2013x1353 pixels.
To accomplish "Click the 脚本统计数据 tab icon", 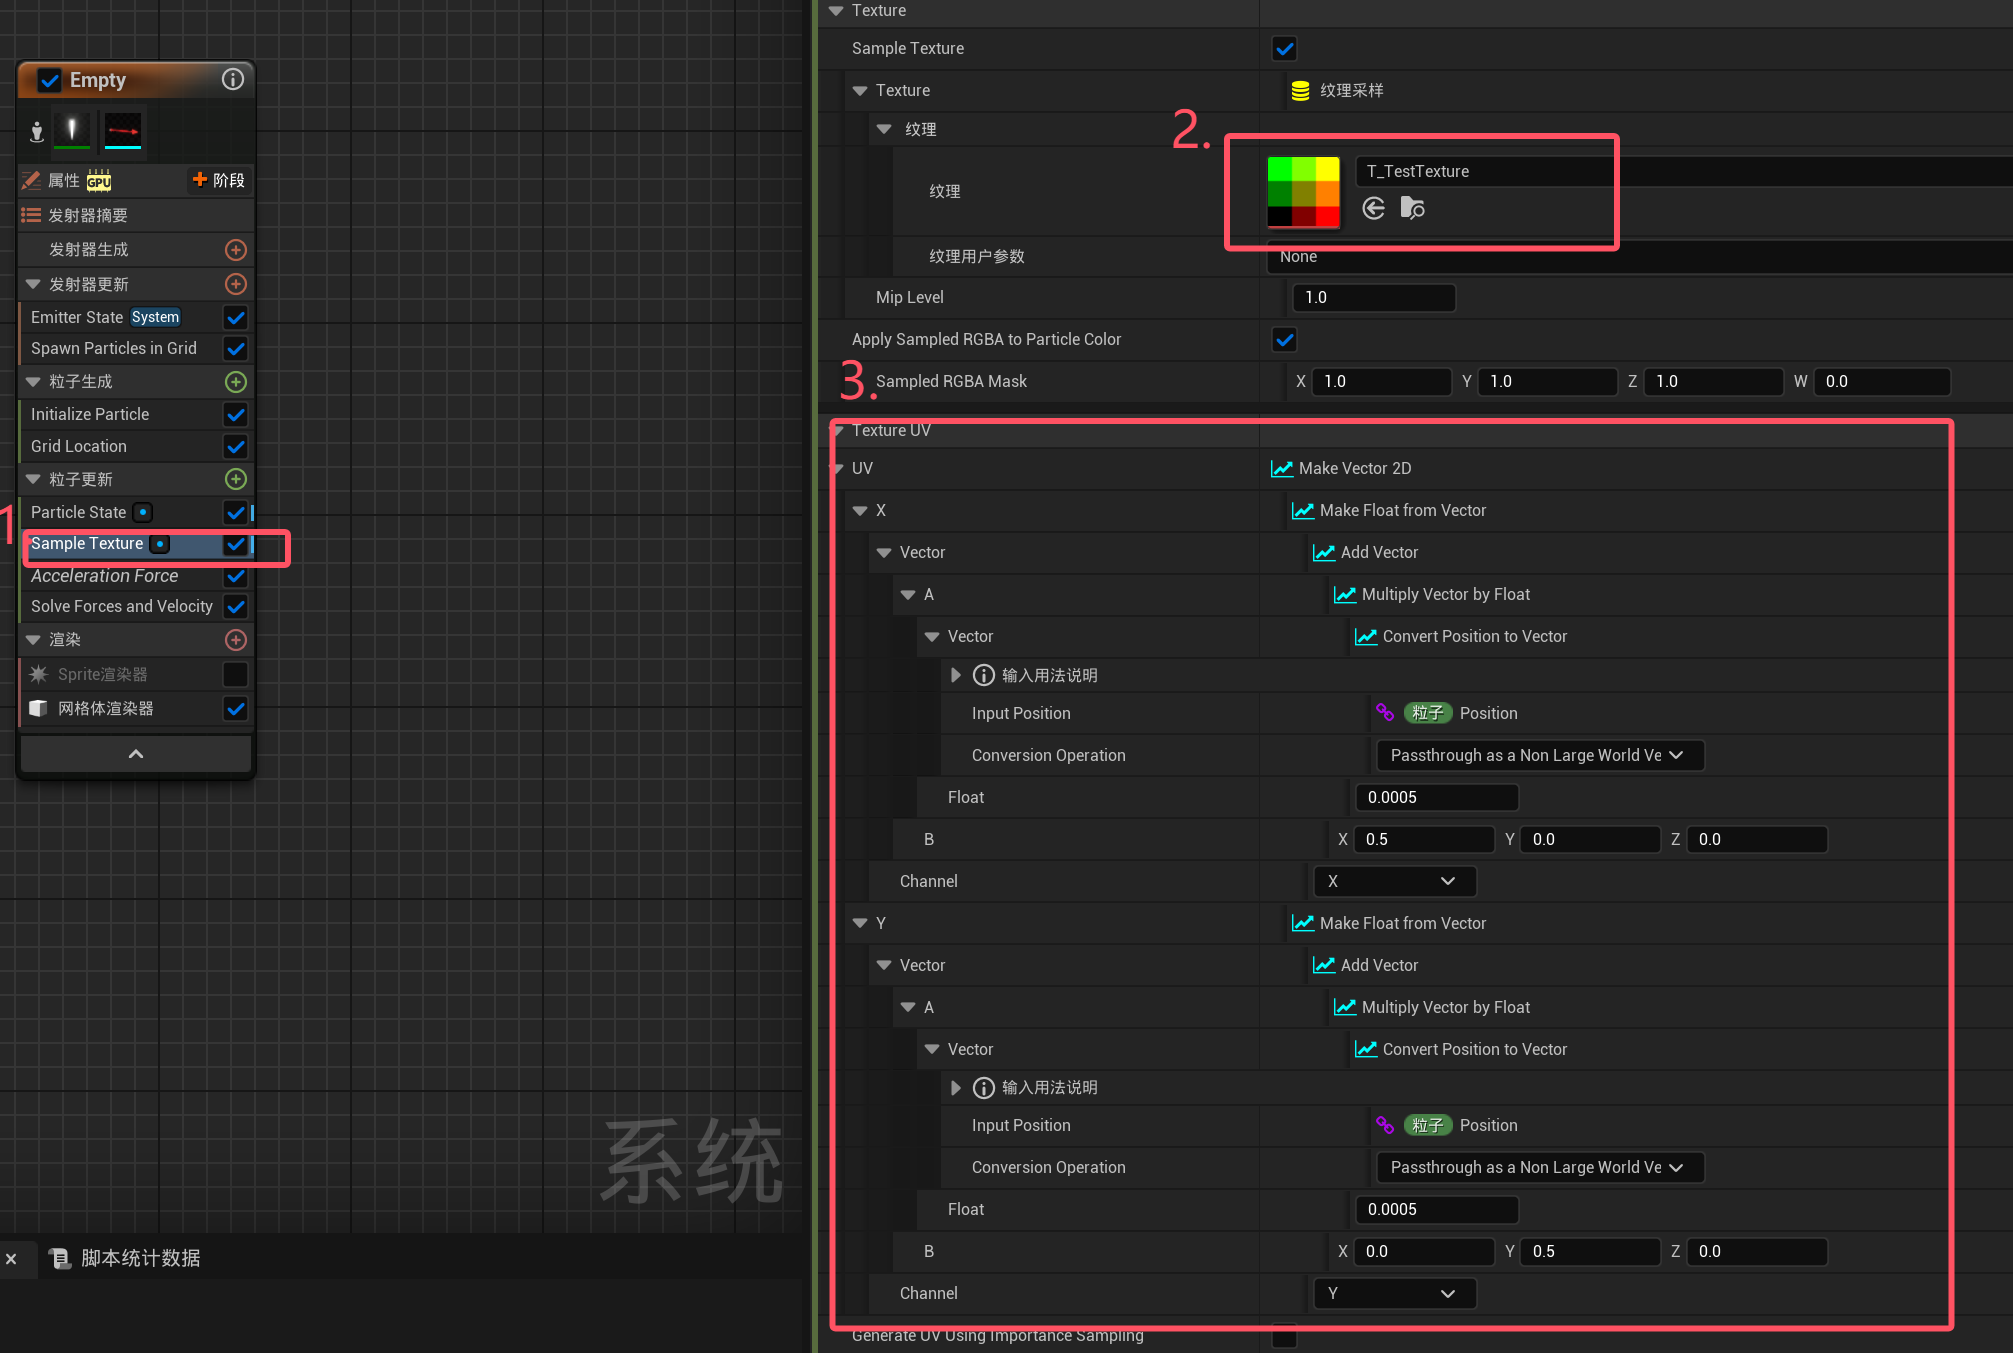I will point(60,1258).
